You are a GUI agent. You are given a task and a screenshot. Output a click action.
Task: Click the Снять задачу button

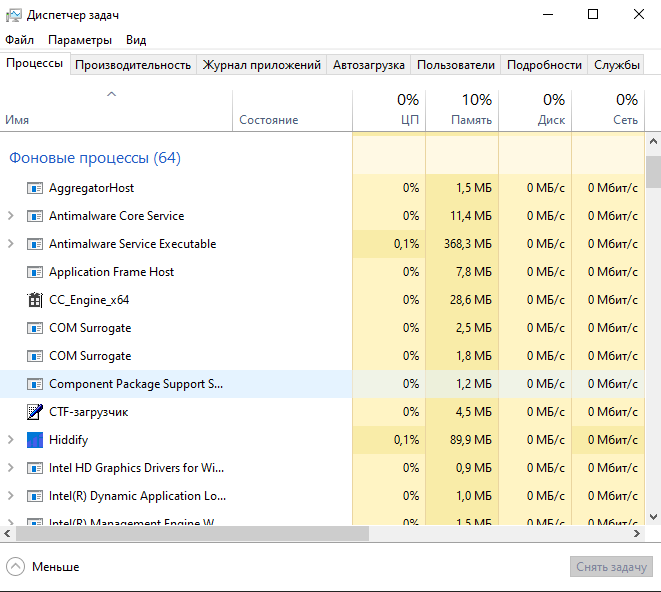coord(611,567)
